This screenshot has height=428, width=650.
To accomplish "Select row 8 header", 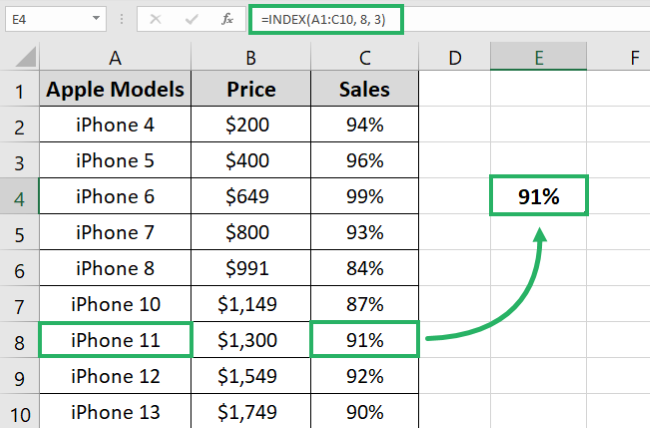I will 19,339.
